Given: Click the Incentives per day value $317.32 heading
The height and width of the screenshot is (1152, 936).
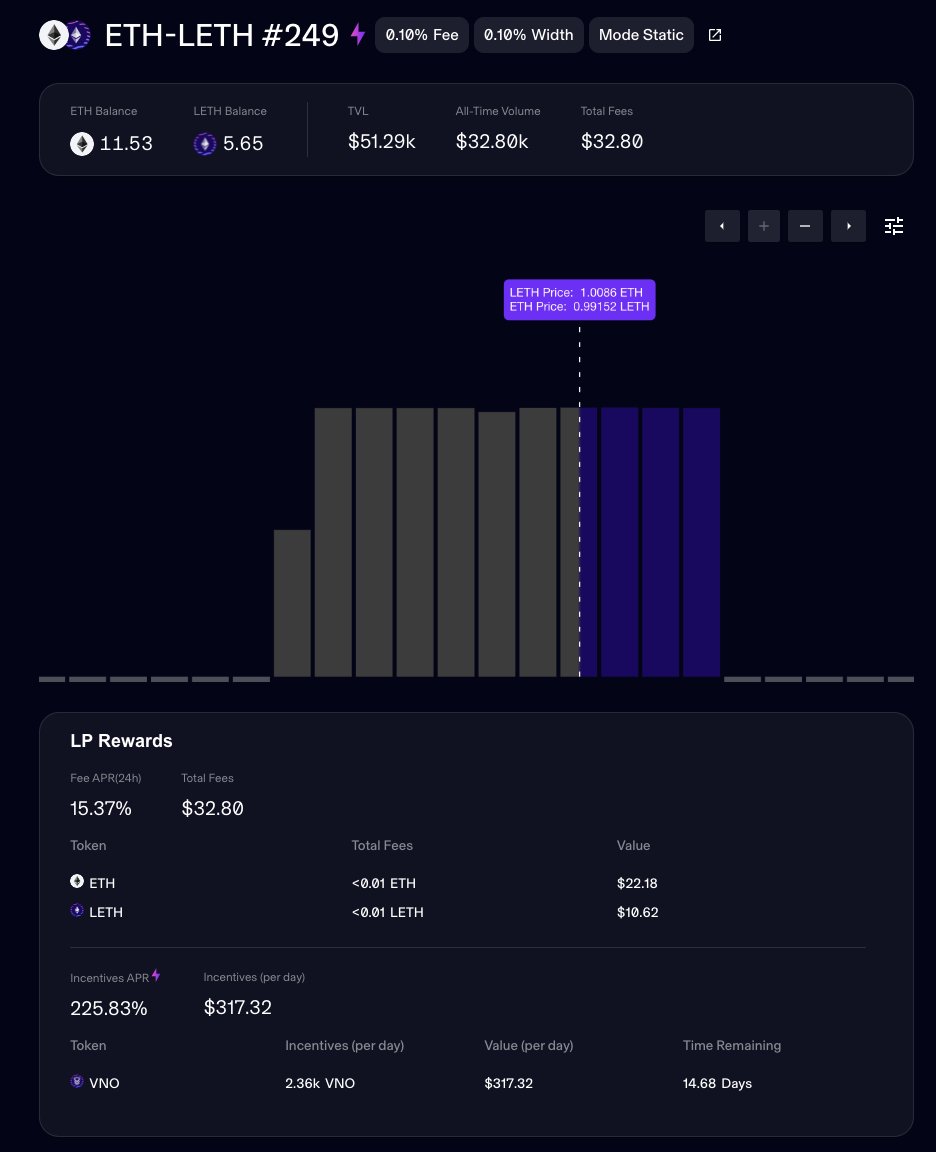Looking at the screenshot, I should 237,1007.
